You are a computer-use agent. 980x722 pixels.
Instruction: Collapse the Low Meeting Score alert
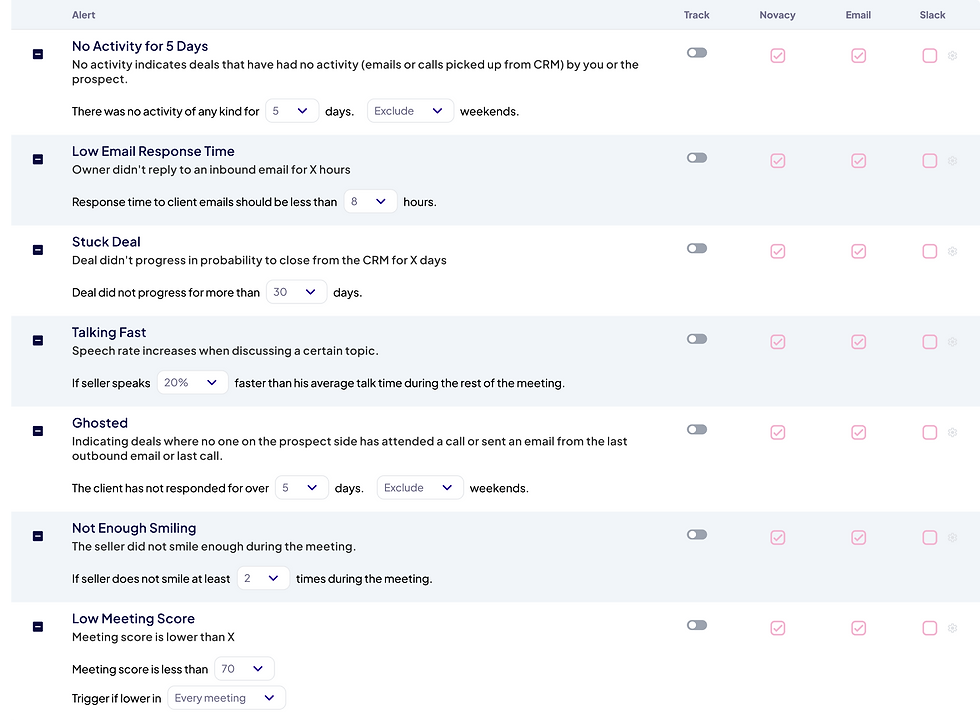coord(38,627)
